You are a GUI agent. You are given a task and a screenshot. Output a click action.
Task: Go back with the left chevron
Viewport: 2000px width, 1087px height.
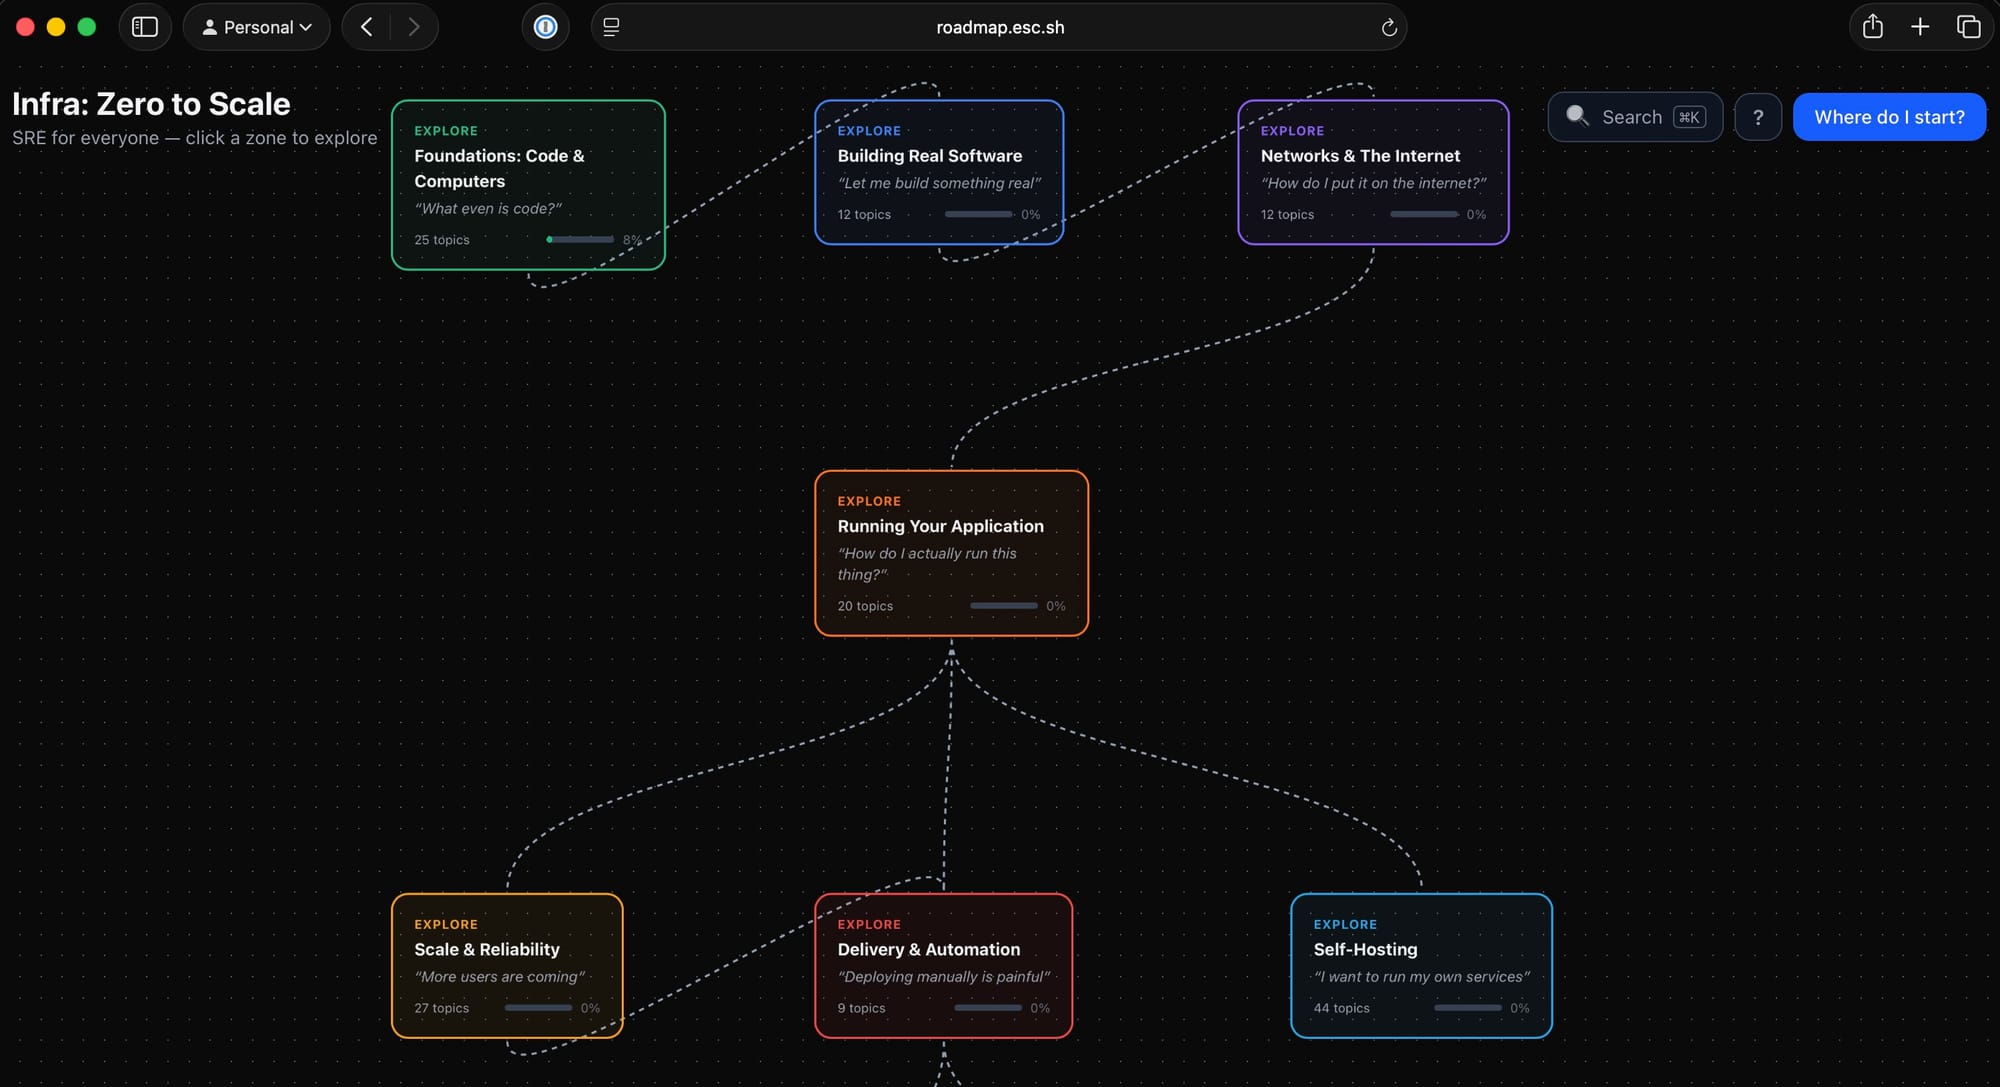coord(367,27)
